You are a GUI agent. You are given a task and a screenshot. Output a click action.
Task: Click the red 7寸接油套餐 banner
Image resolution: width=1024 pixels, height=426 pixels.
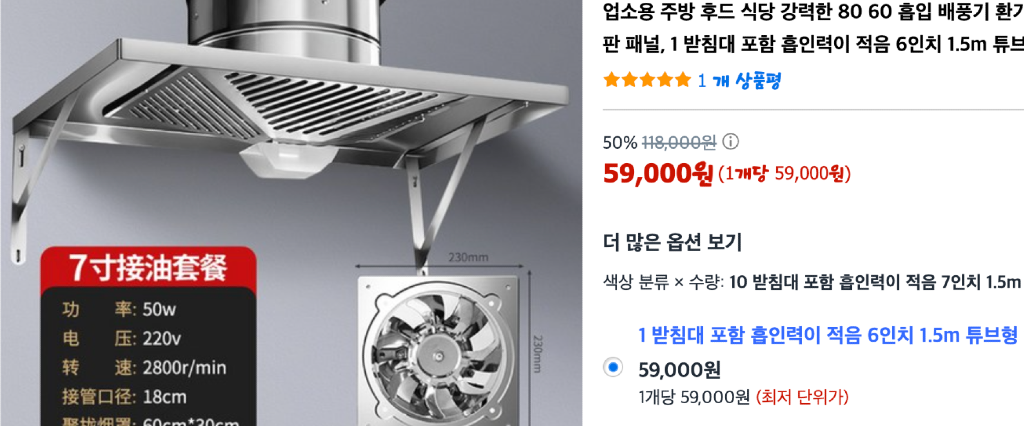point(148,268)
